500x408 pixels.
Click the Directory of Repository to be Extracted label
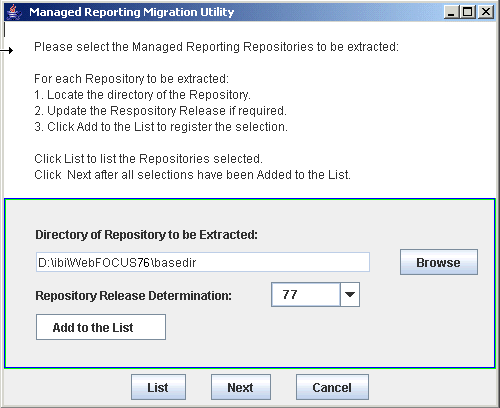[147, 235]
